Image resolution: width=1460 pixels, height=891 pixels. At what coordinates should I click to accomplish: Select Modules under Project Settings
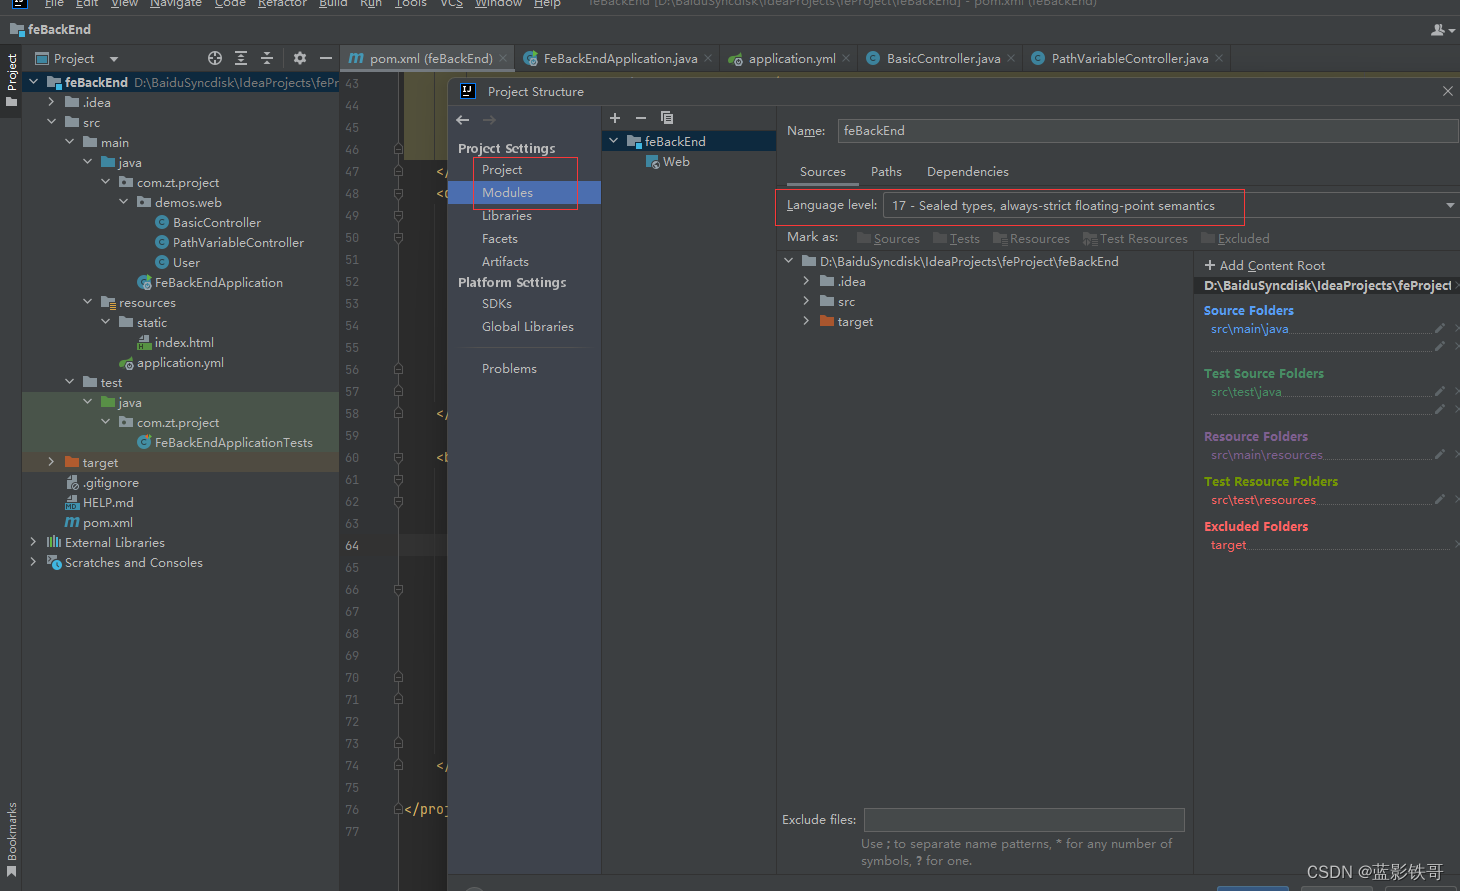point(507,193)
